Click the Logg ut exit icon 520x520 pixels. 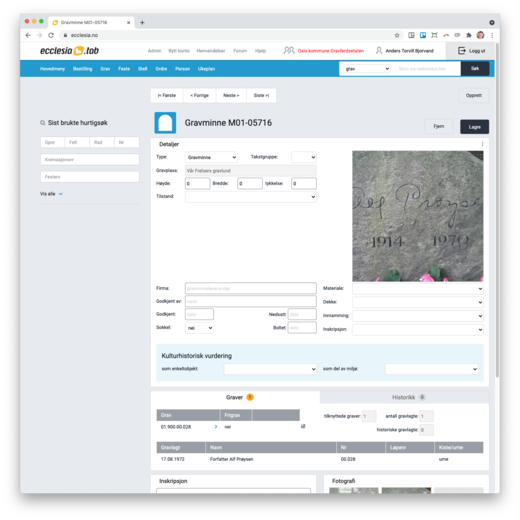462,51
